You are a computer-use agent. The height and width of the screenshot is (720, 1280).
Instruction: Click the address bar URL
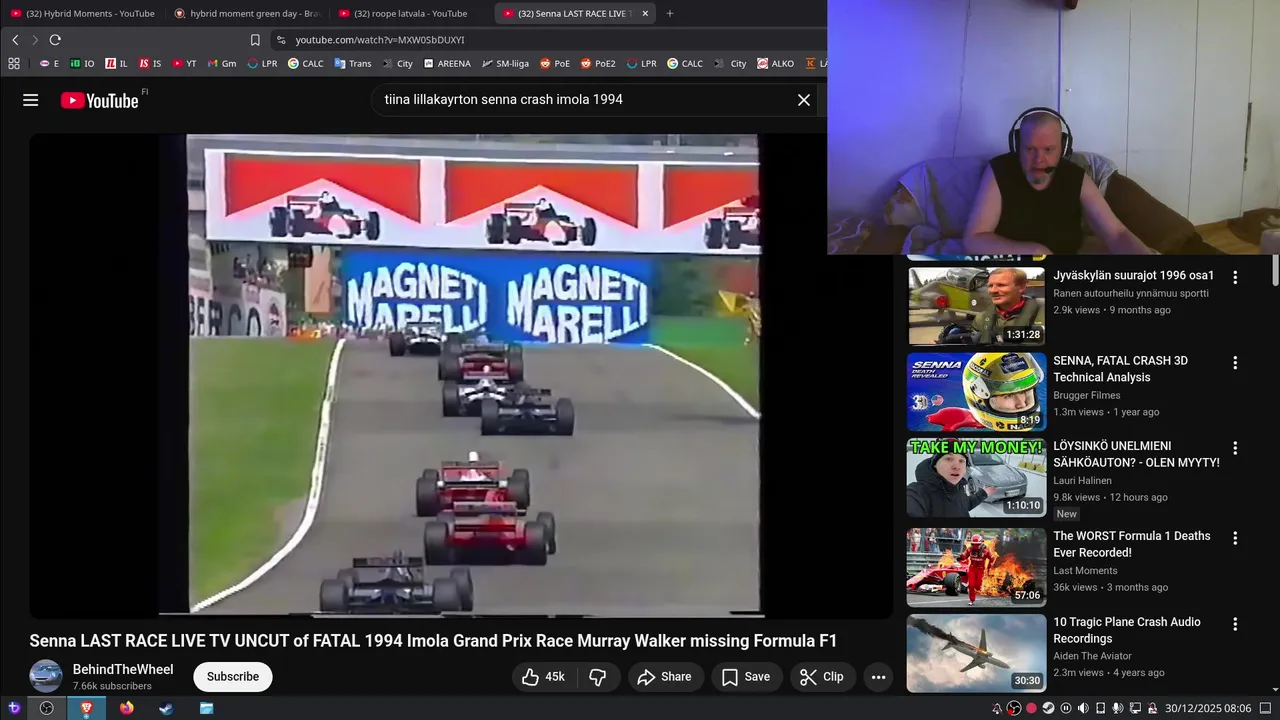(x=380, y=40)
